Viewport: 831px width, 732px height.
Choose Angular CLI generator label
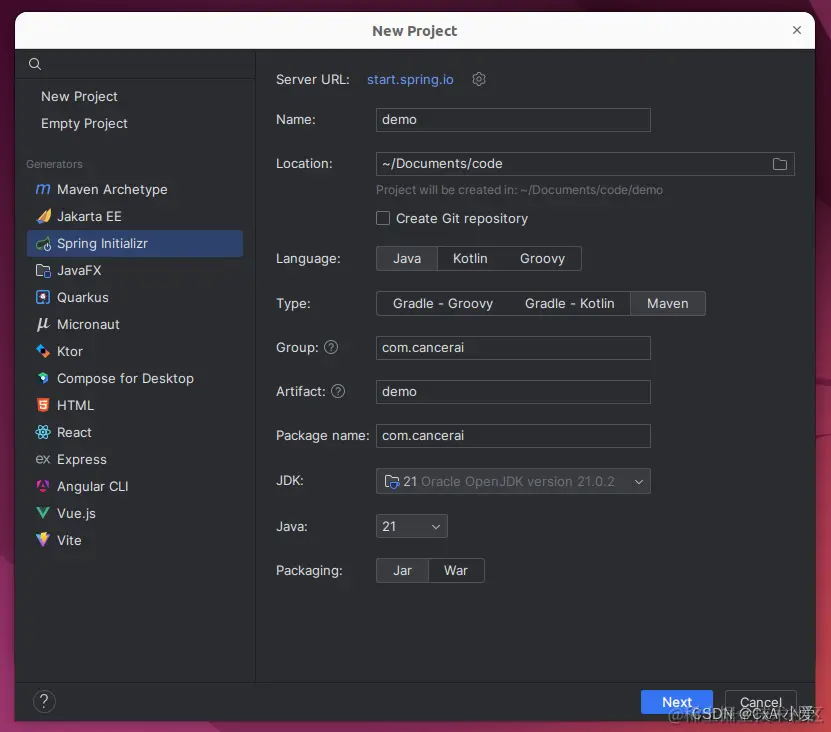click(x=92, y=487)
